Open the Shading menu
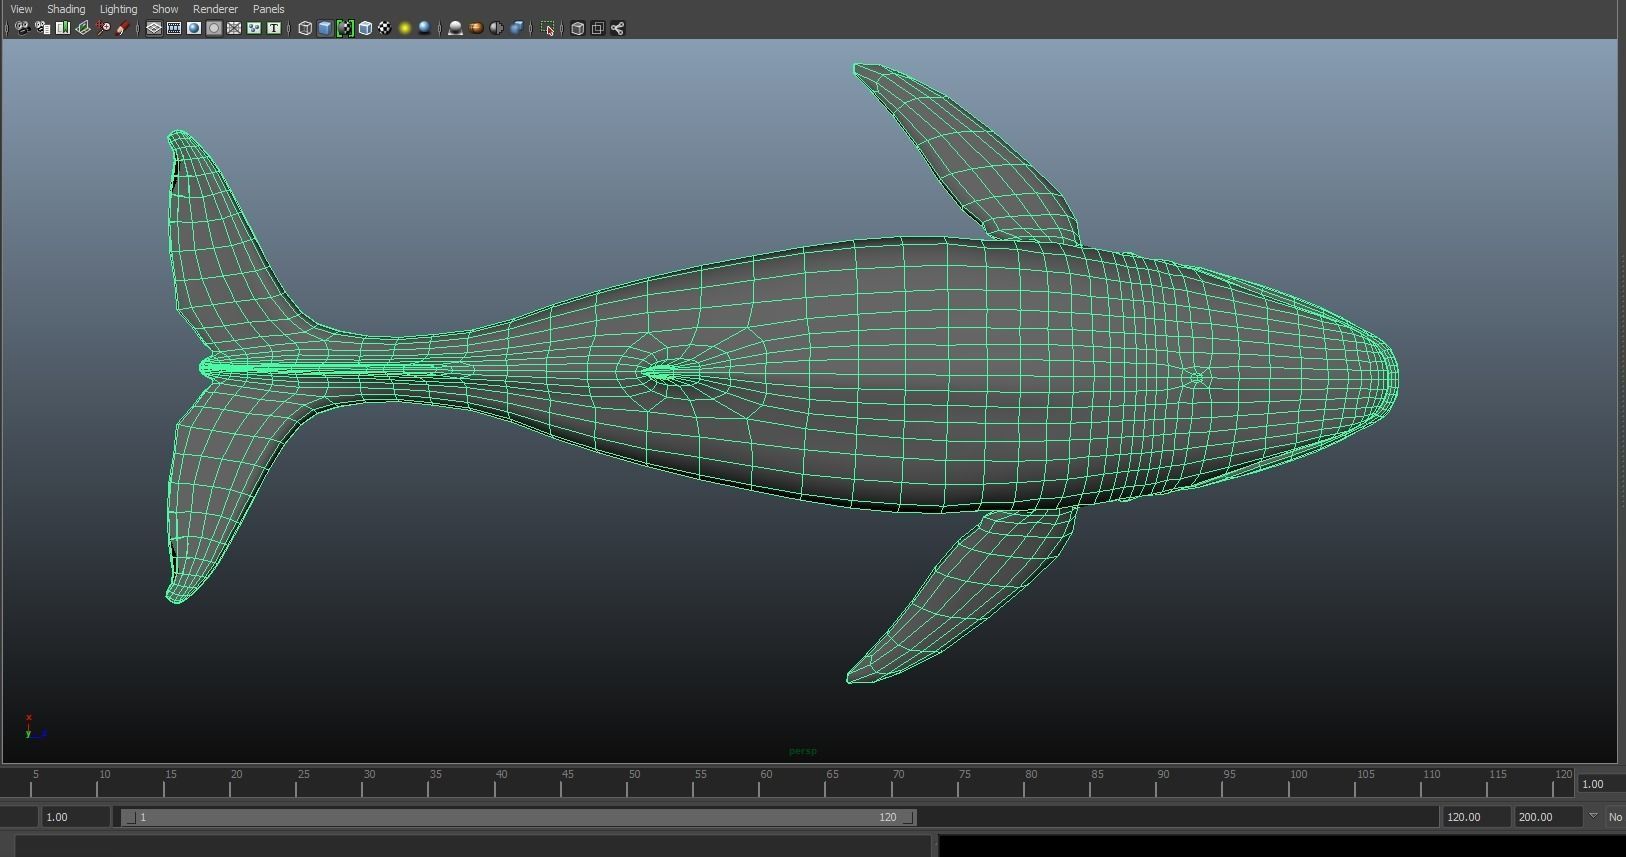 tap(66, 9)
